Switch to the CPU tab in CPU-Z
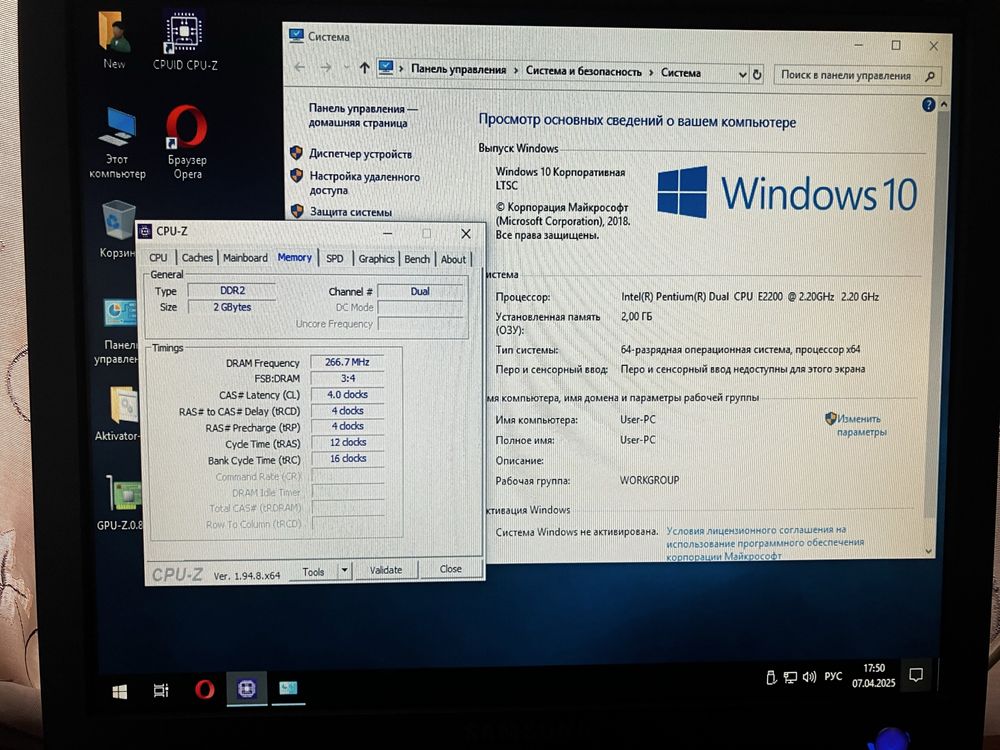Viewport: 1000px width, 750px height. click(158, 258)
